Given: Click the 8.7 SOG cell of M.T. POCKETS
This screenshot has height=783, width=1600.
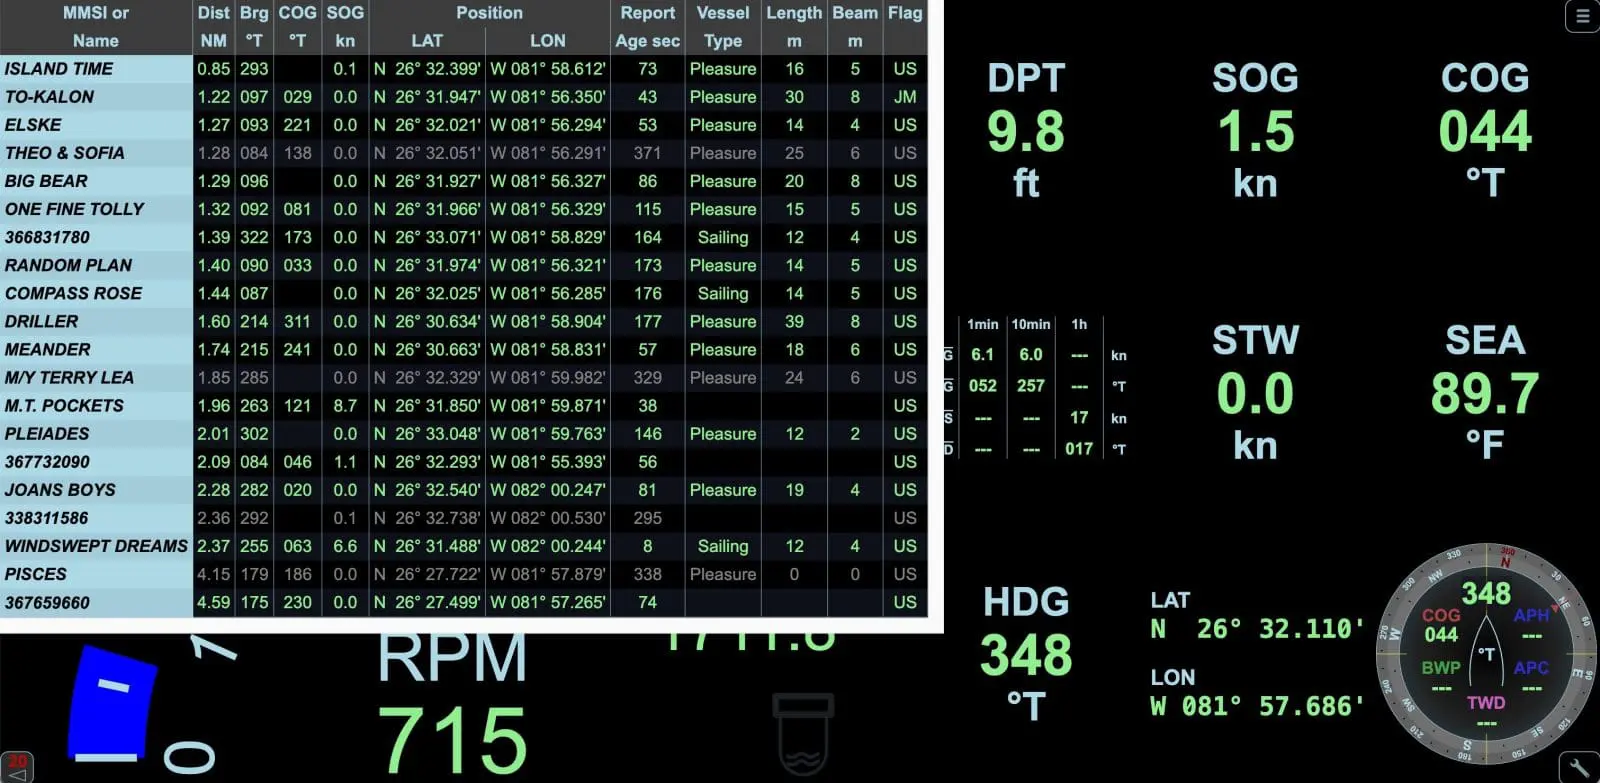Looking at the screenshot, I should point(345,405).
